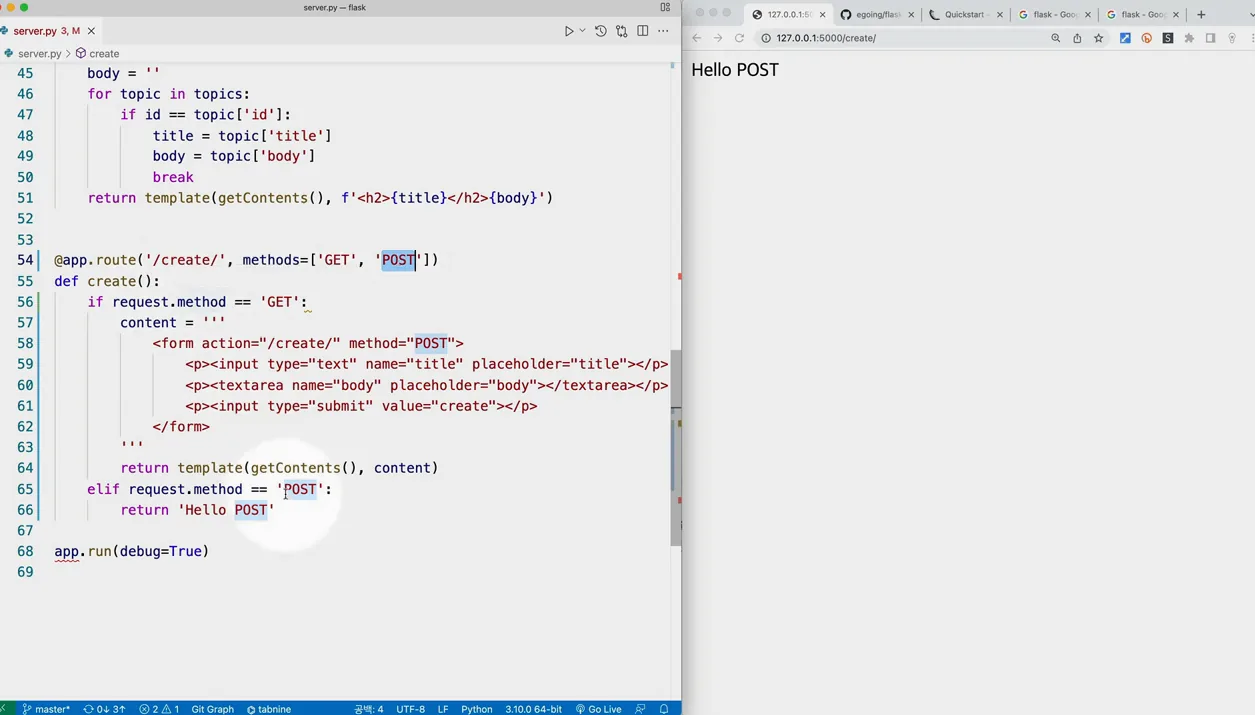
Task: Click the lightbulb icon in browser toolbar
Action: click(1232, 38)
